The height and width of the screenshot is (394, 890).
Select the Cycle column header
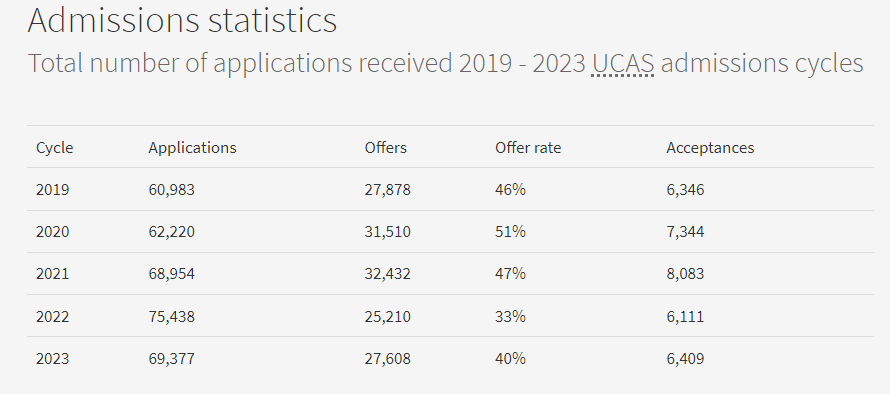click(54, 148)
